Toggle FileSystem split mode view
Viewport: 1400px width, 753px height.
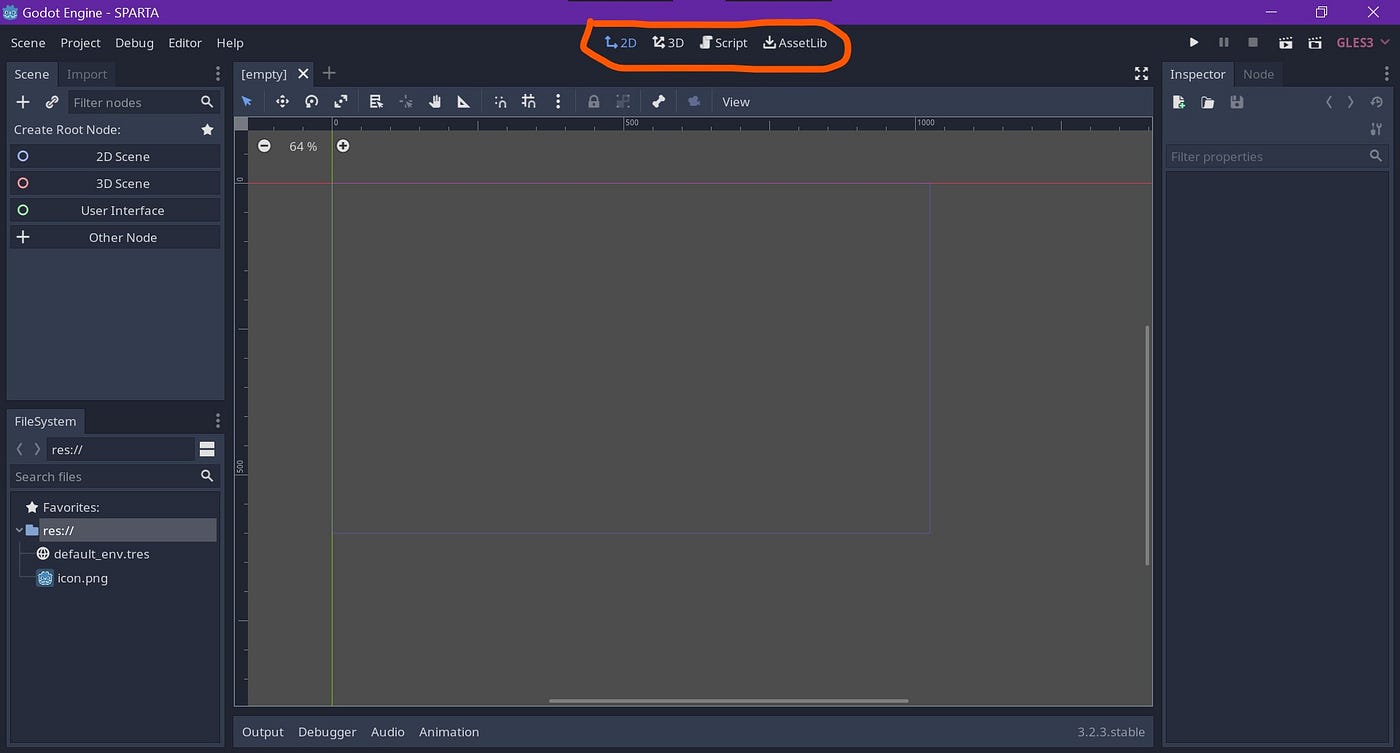pos(207,449)
